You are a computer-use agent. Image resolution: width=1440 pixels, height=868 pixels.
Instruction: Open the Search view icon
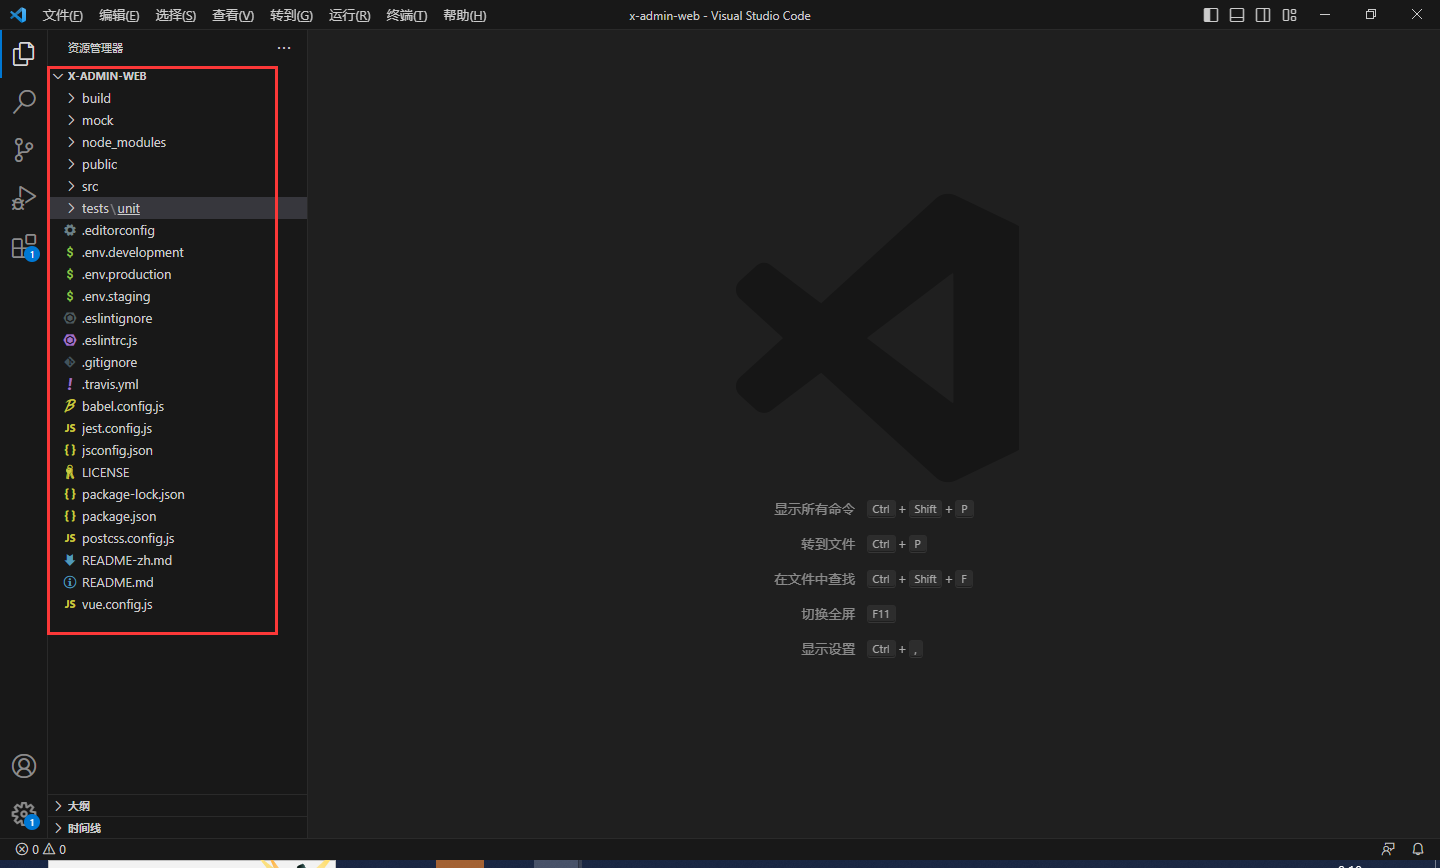pos(24,102)
